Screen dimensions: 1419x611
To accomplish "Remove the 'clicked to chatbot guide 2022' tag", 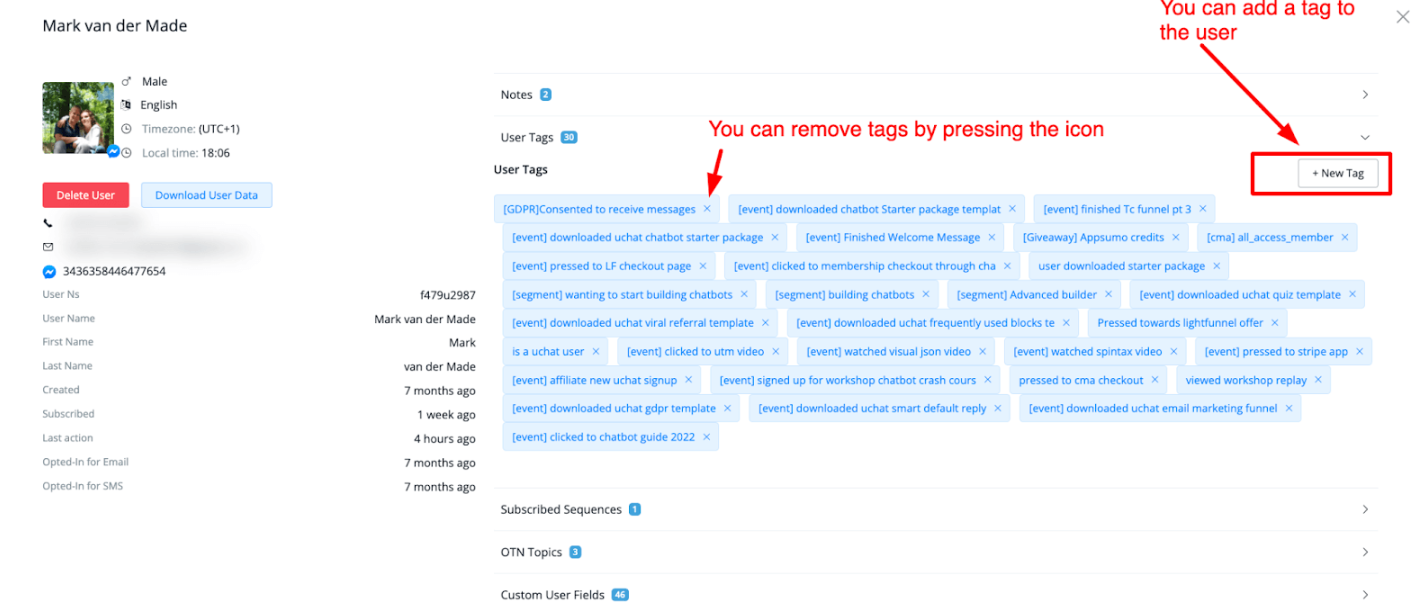I will click(x=706, y=437).
